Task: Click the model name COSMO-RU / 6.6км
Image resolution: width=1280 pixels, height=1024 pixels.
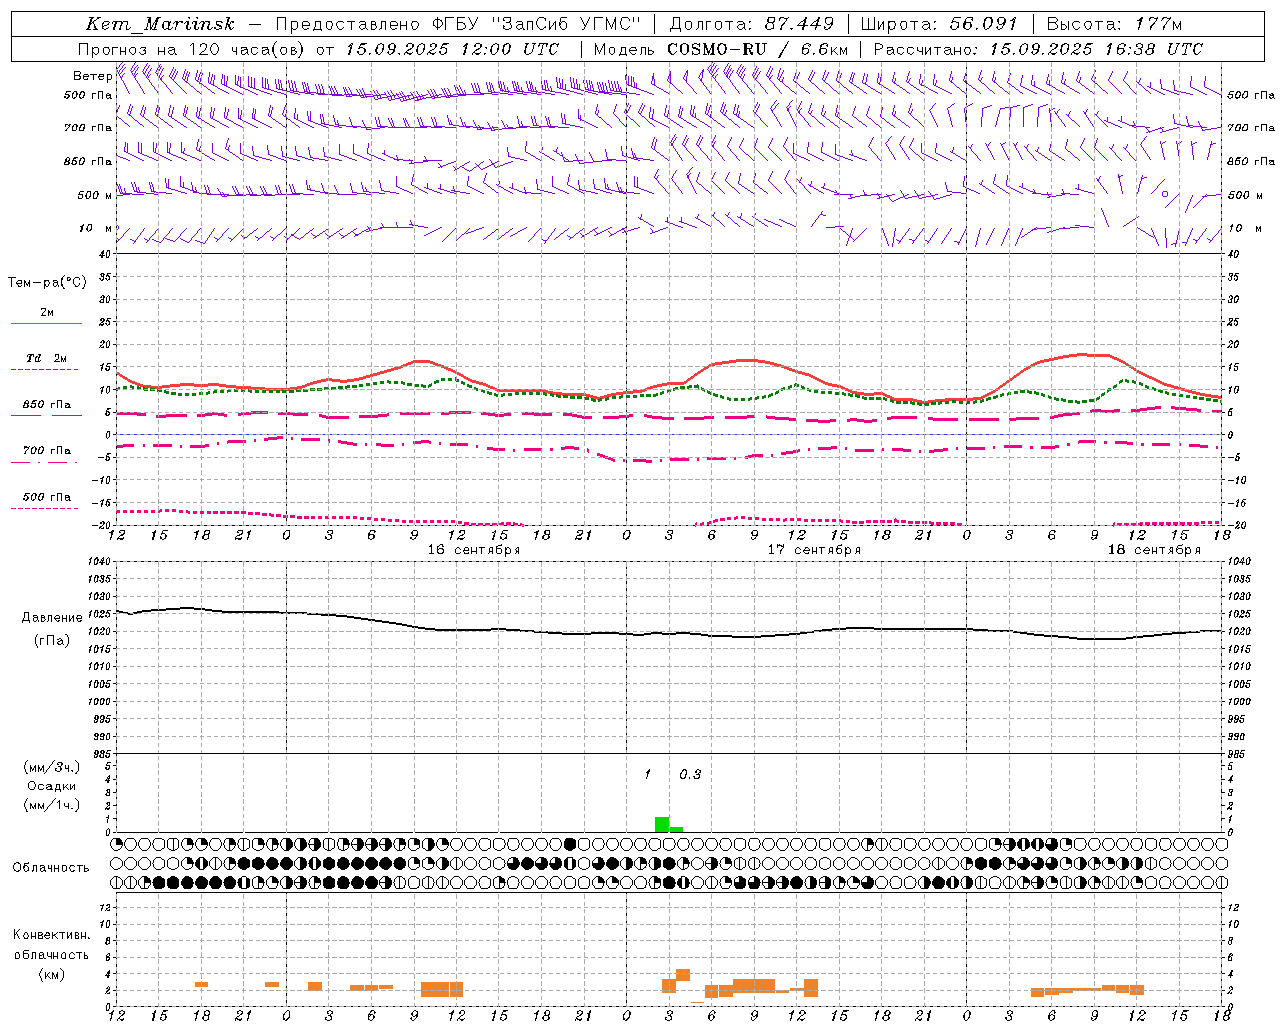Action: pos(758,49)
